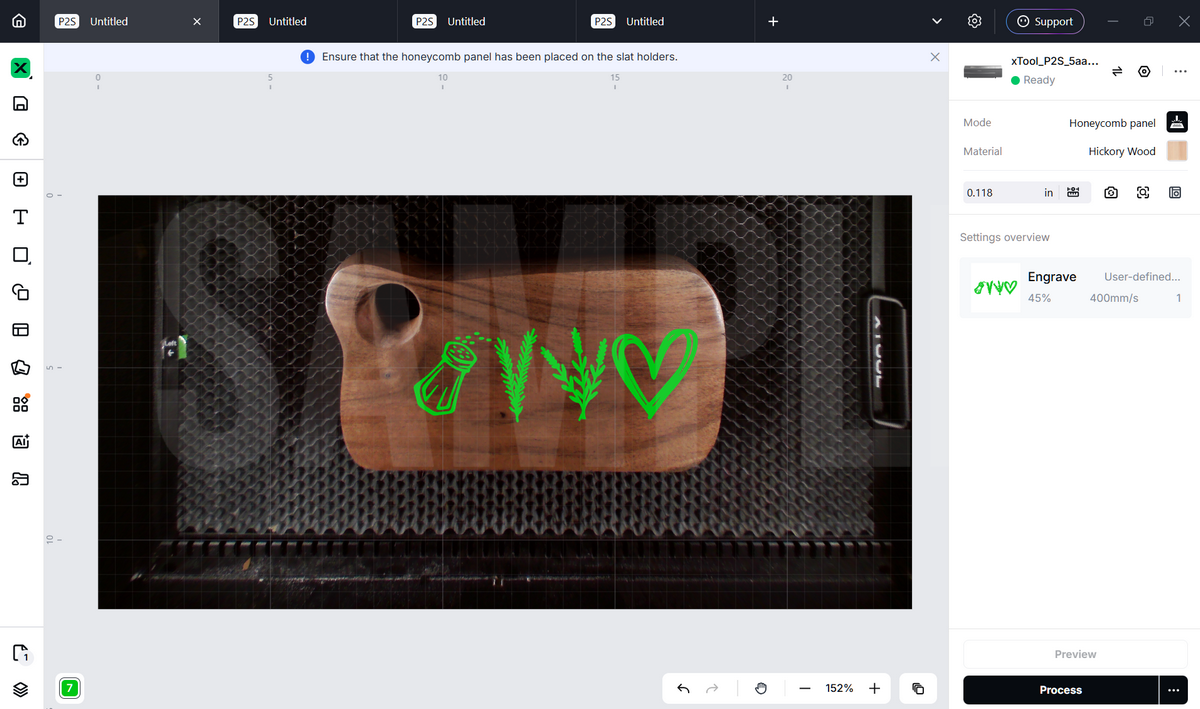Open the canvas pages icon
This screenshot has width=1200, height=709.
(x=21, y=654)
